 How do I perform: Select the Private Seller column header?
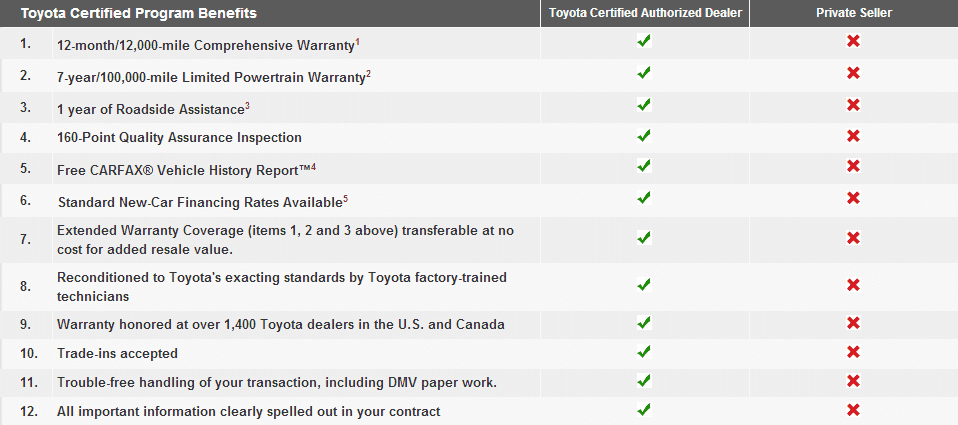[x=854, y=13]
